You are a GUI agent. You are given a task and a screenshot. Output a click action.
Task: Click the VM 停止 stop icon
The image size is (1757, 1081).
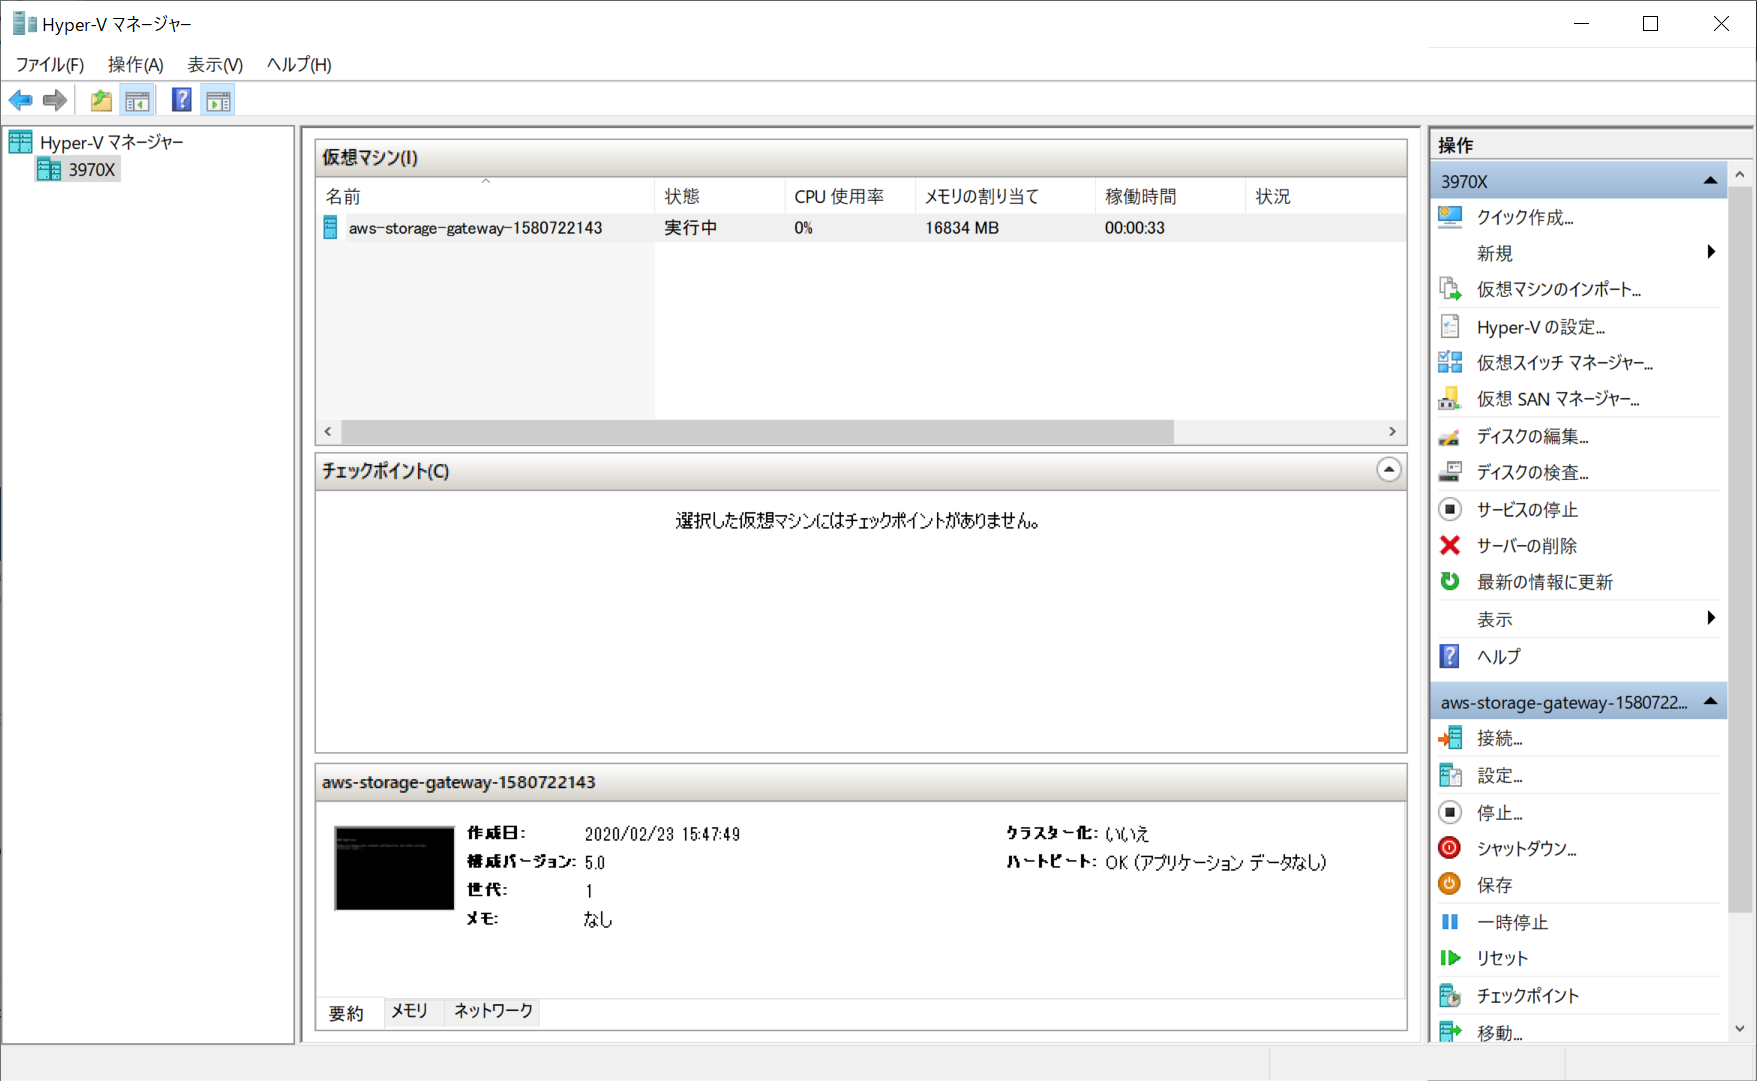click(x=1450, y=812)
